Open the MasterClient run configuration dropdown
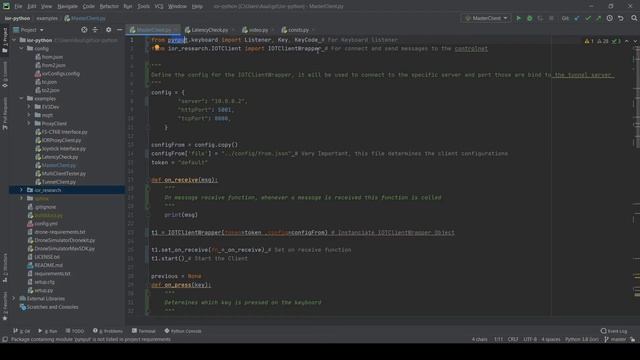The height and width of the screenshot is (360, 640). click(487, 18)
